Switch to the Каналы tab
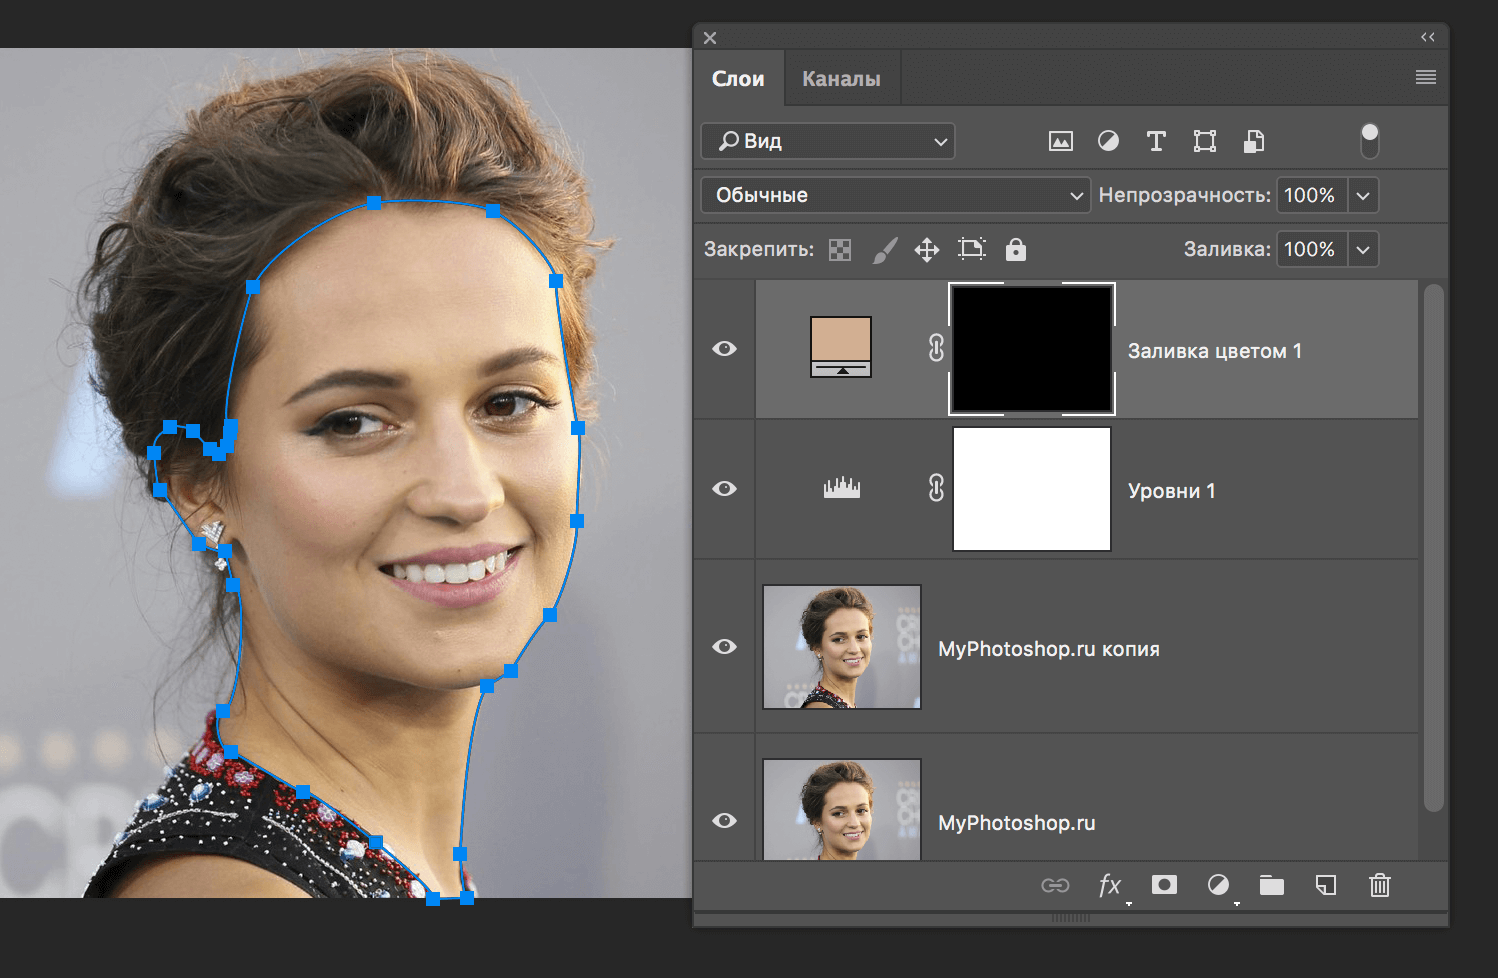1498x978 pixels. click(841, 77)
